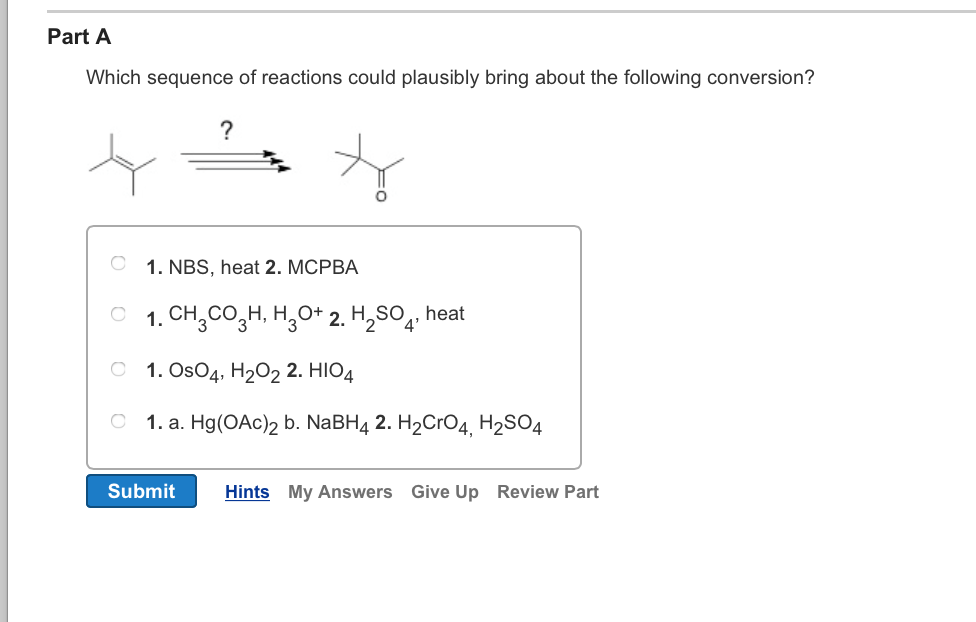Click the ketone product structure drawing
The width and height of the screenshot is (976, 622).
click(x=375, y=165)
